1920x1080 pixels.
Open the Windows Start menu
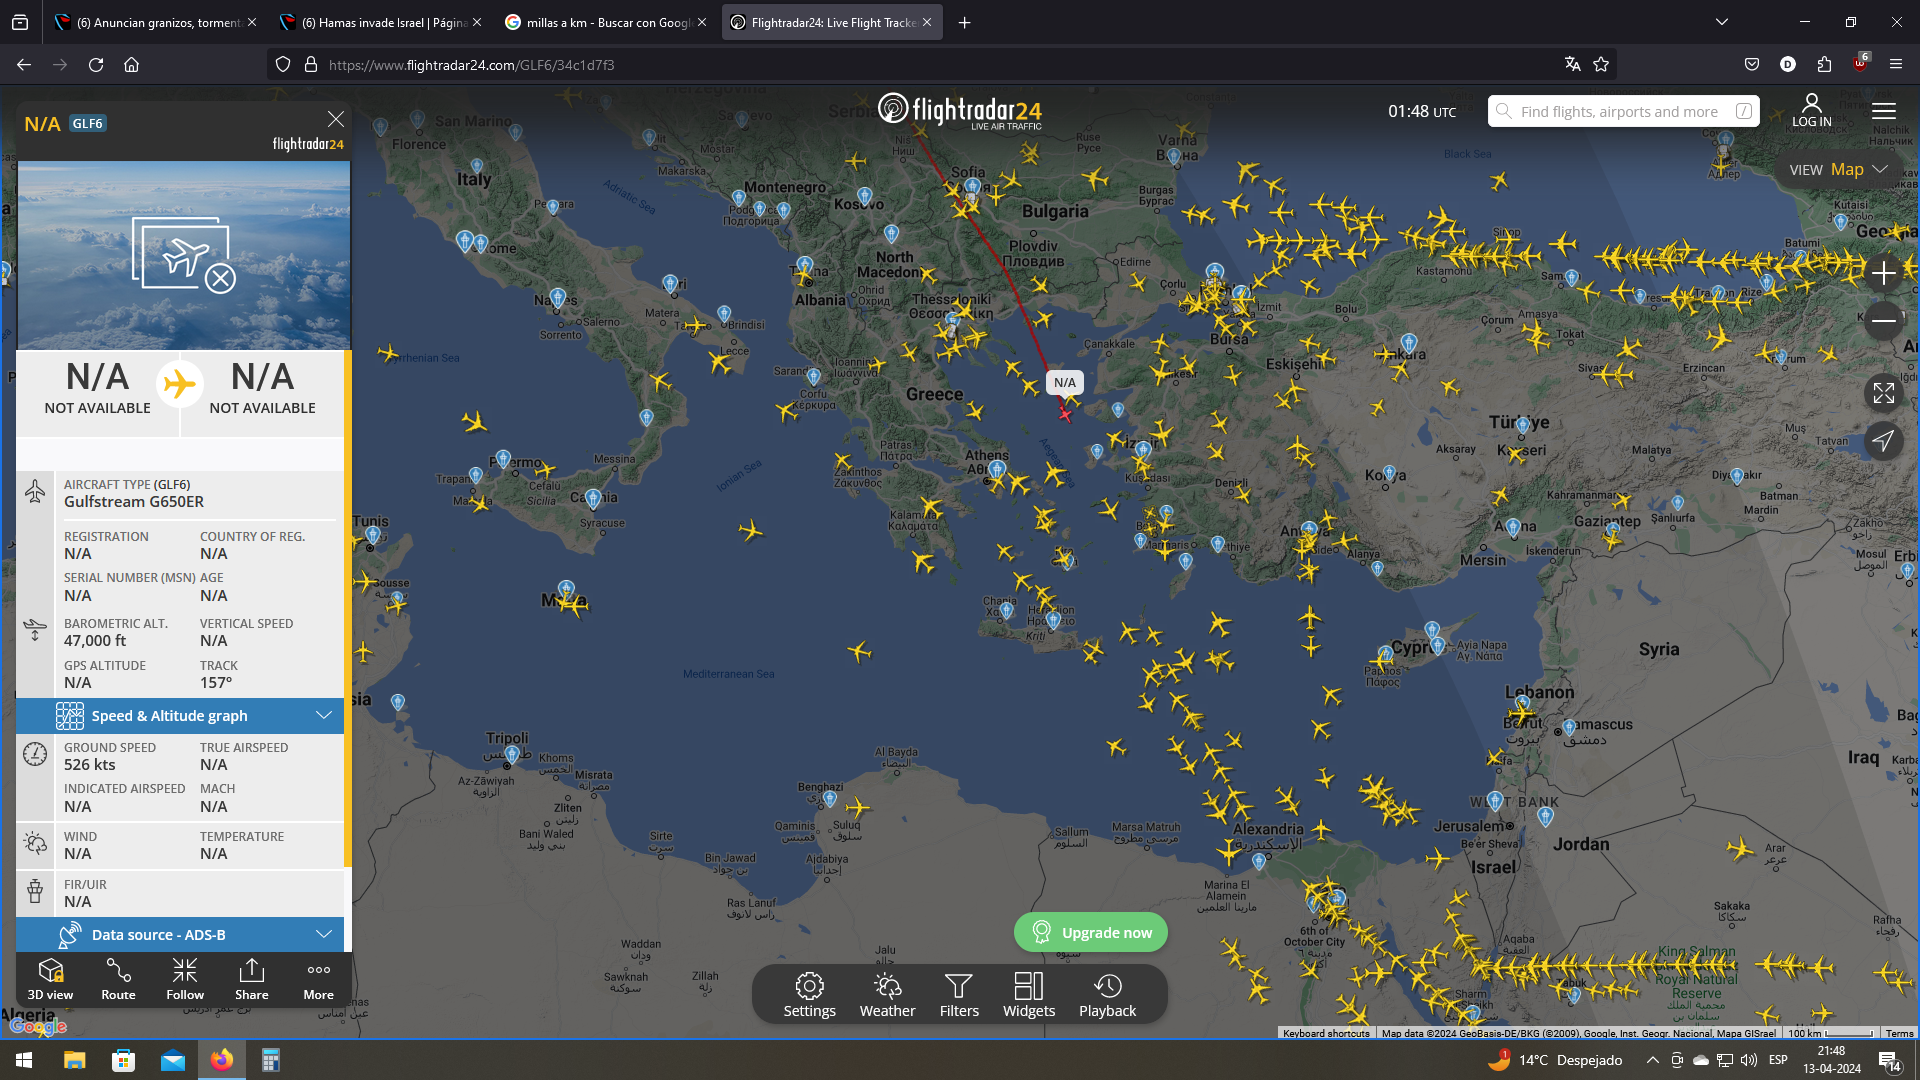point(24,1060)
